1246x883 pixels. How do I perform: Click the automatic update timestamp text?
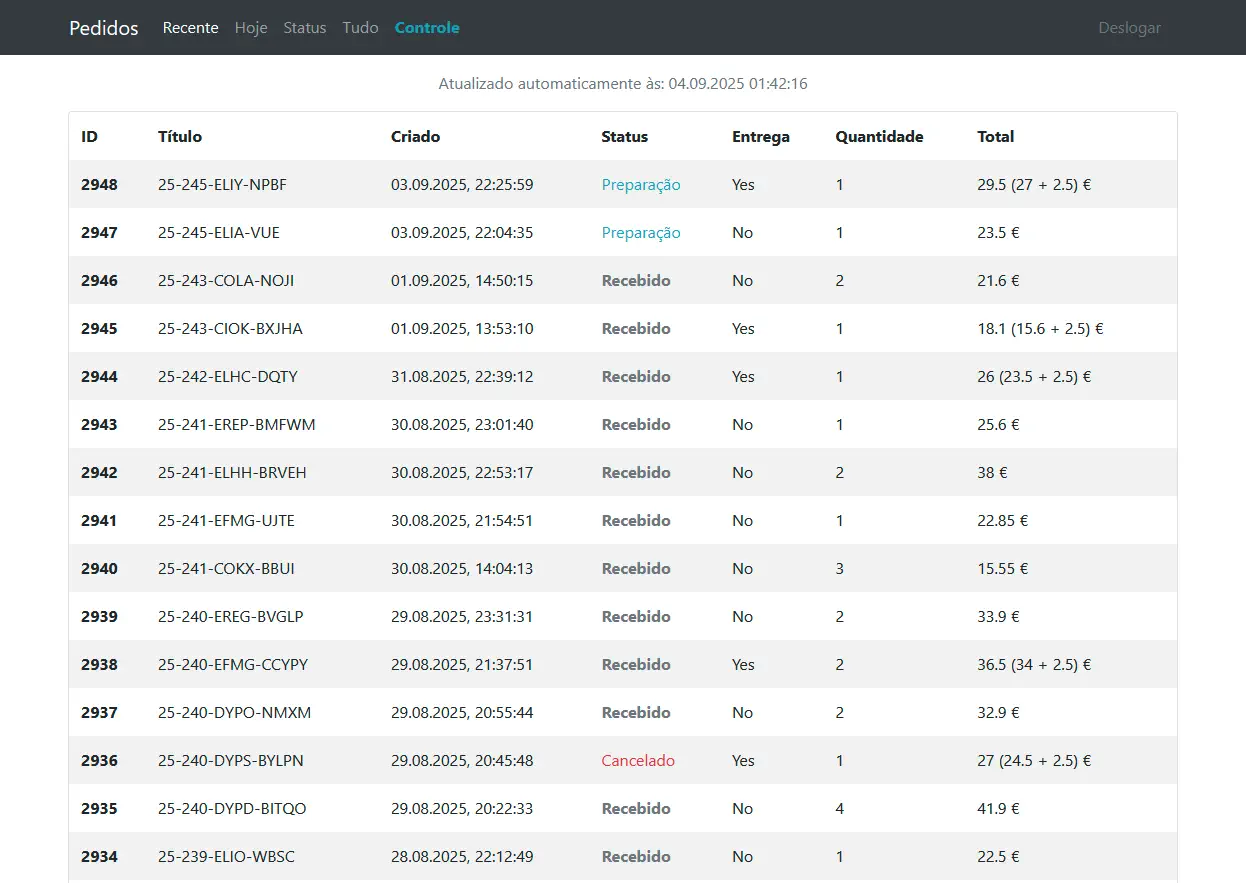[622, 84]
